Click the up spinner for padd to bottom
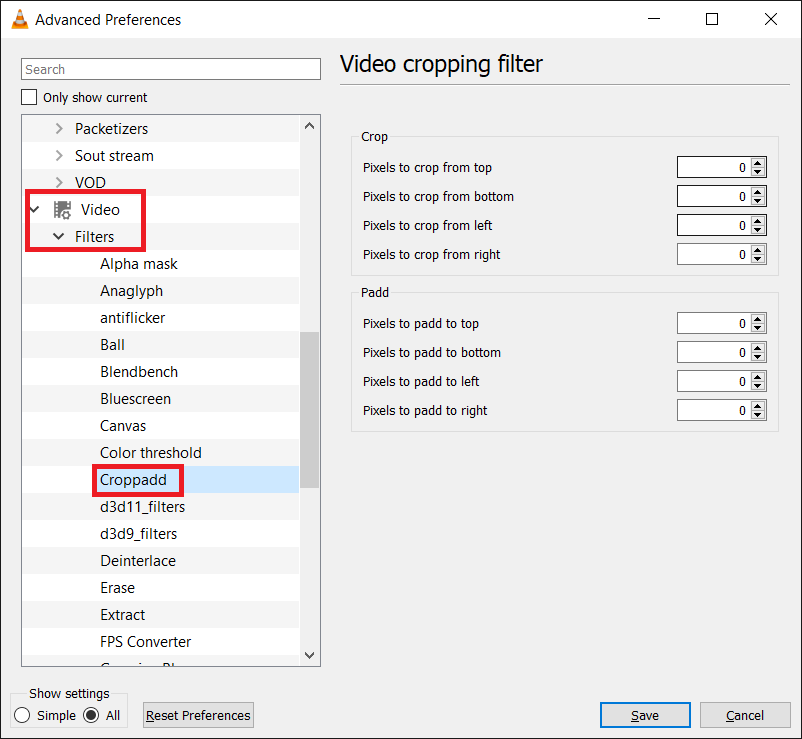 click(759, 347)
